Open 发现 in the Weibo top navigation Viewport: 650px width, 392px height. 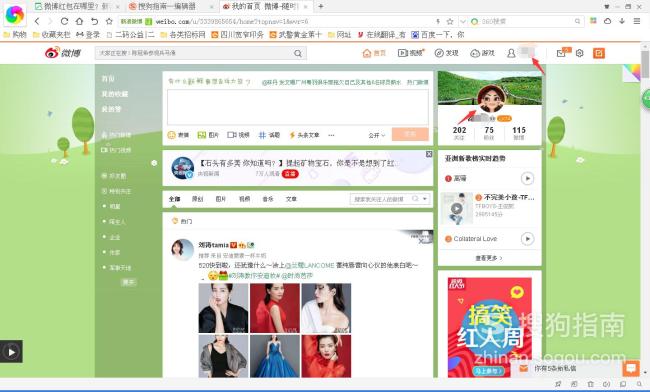tap(446, 53)
